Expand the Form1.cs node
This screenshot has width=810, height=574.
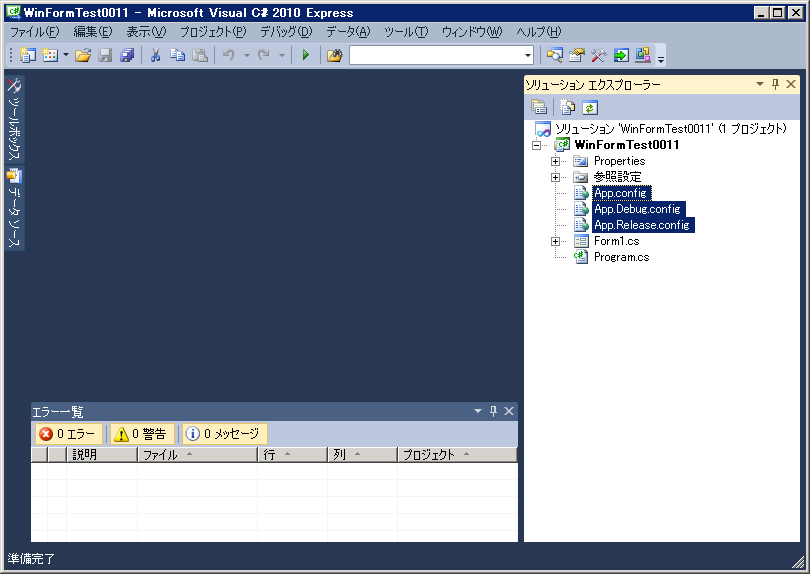click(555, 242)
